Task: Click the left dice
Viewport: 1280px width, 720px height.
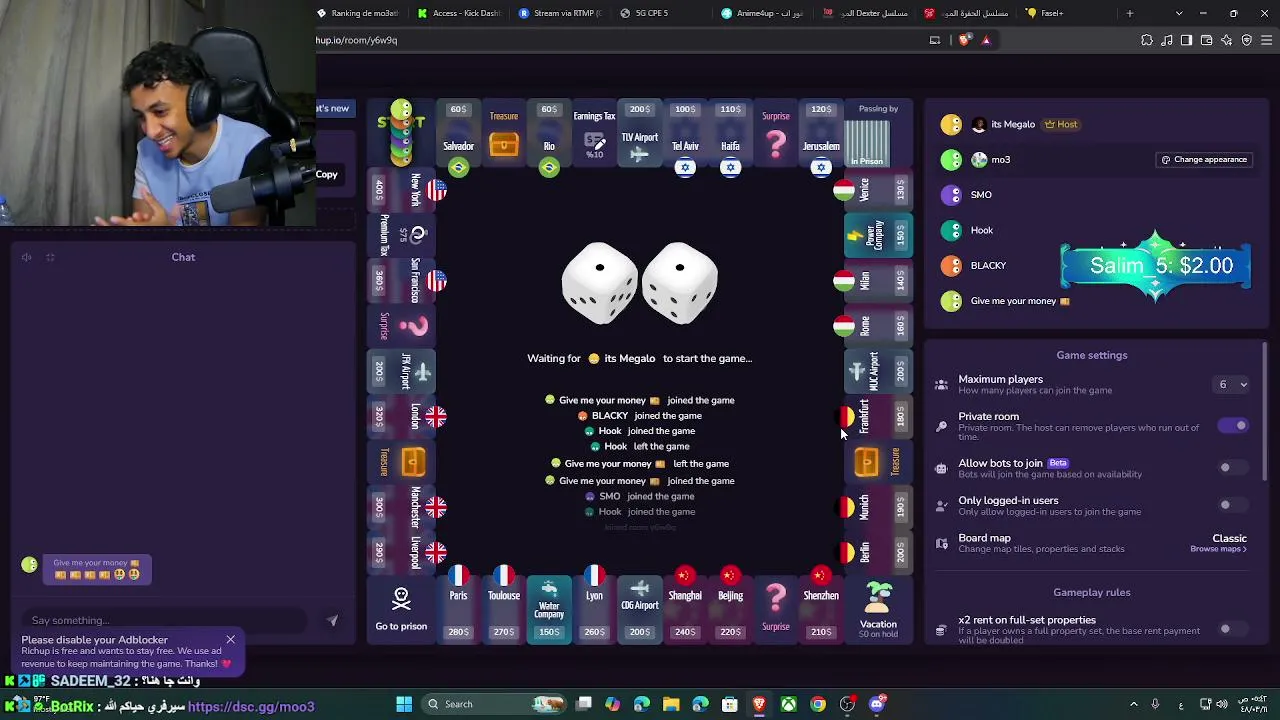Action: click(x=600, y=282)
